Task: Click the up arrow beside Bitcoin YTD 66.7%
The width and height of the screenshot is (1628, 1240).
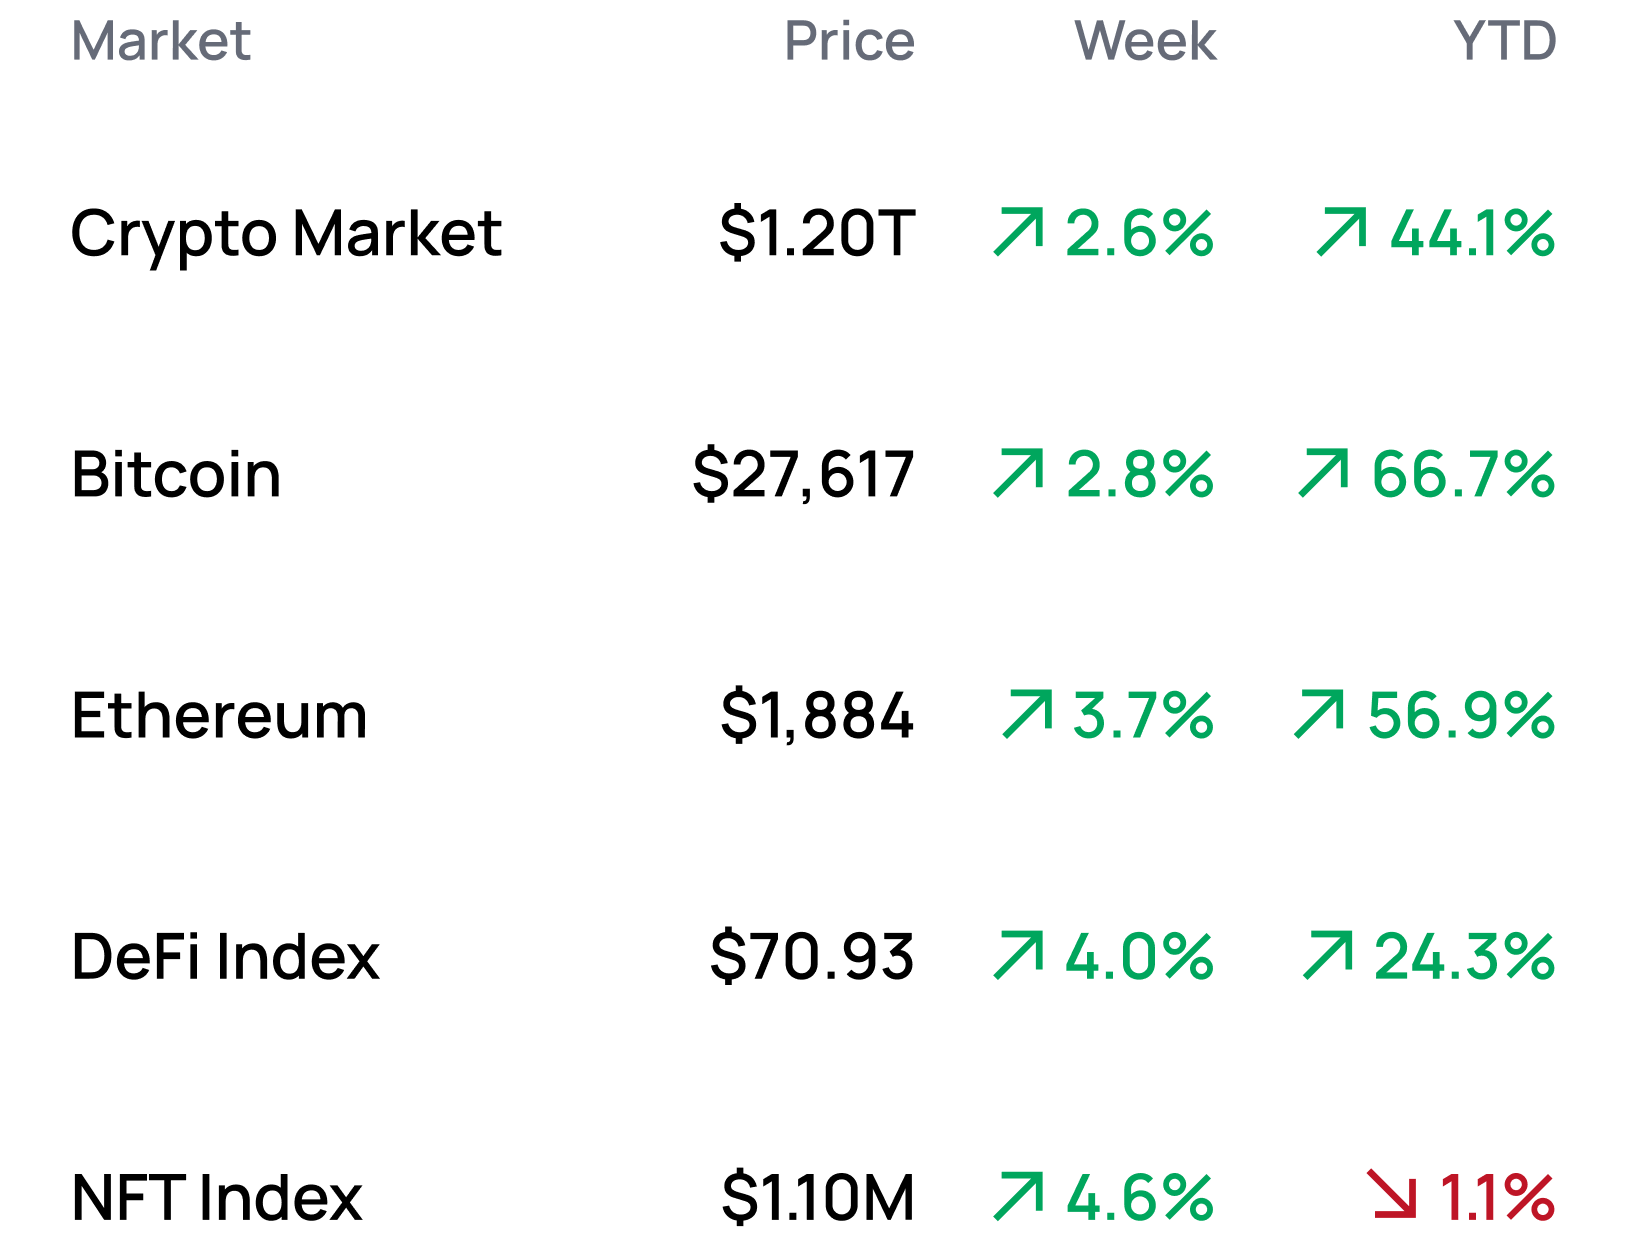Action: click(x=1324, y=473)
